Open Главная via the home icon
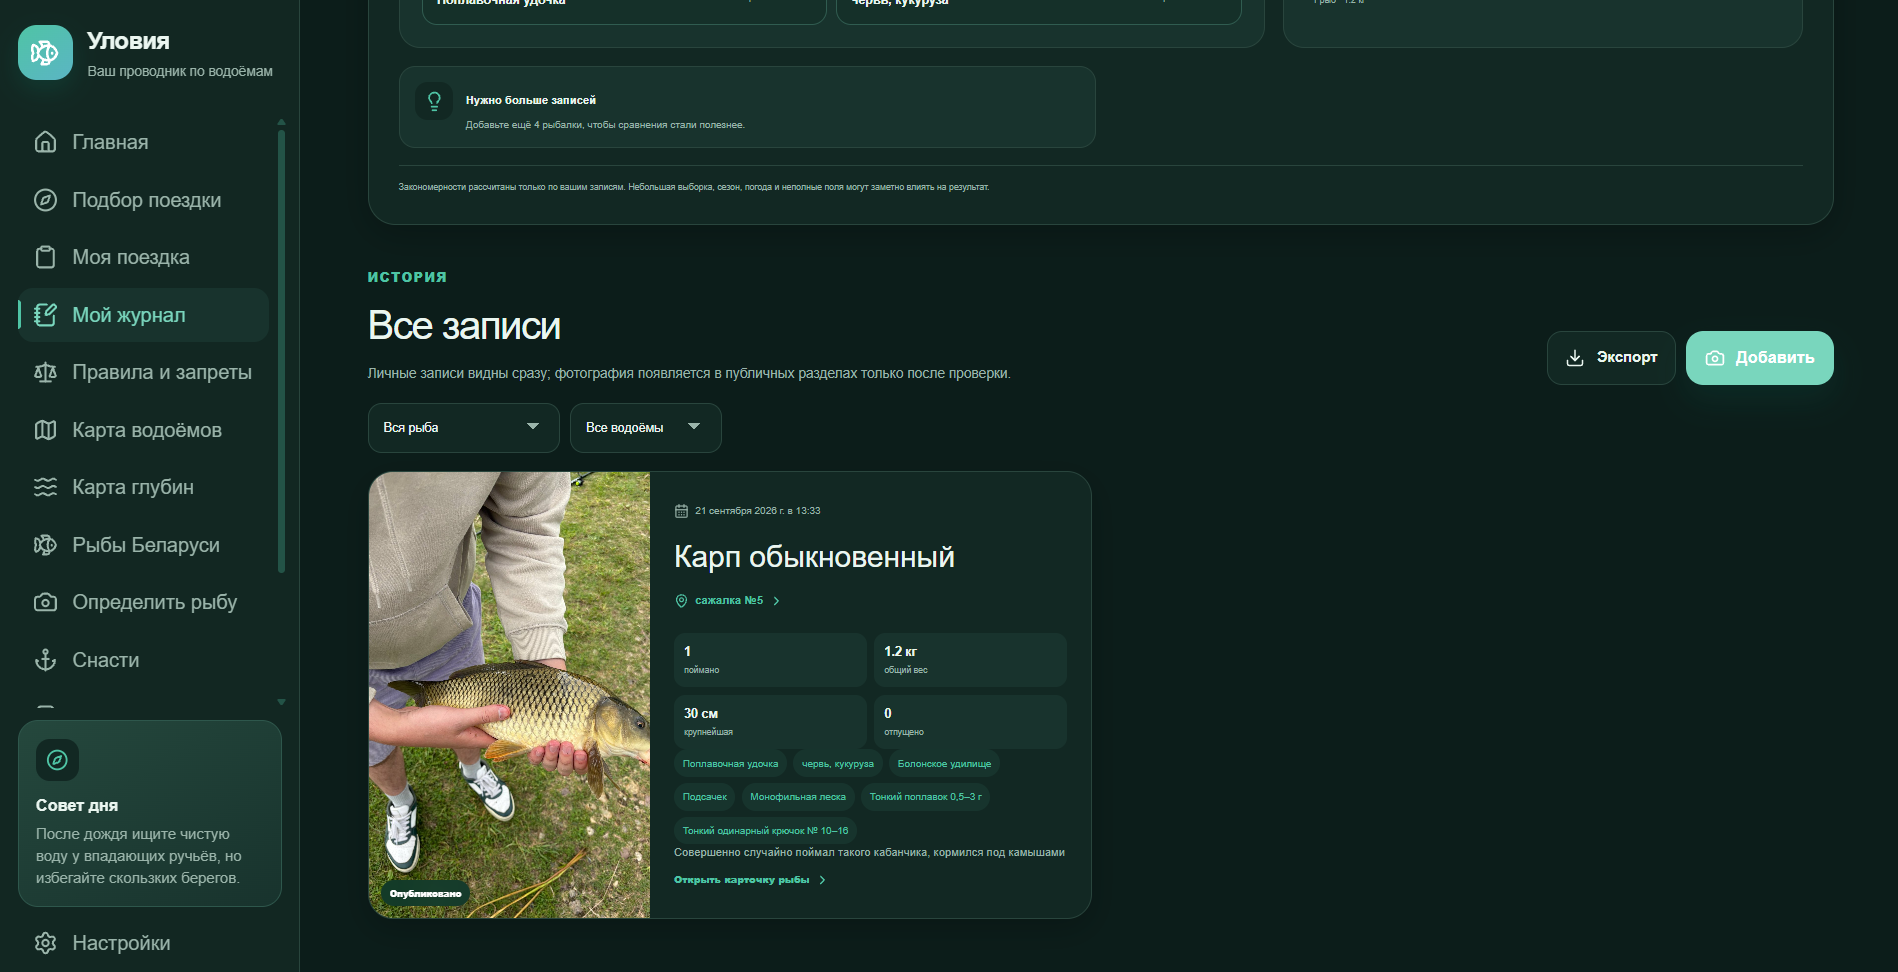The image size is (1898, 972). [x=45, y=142]
